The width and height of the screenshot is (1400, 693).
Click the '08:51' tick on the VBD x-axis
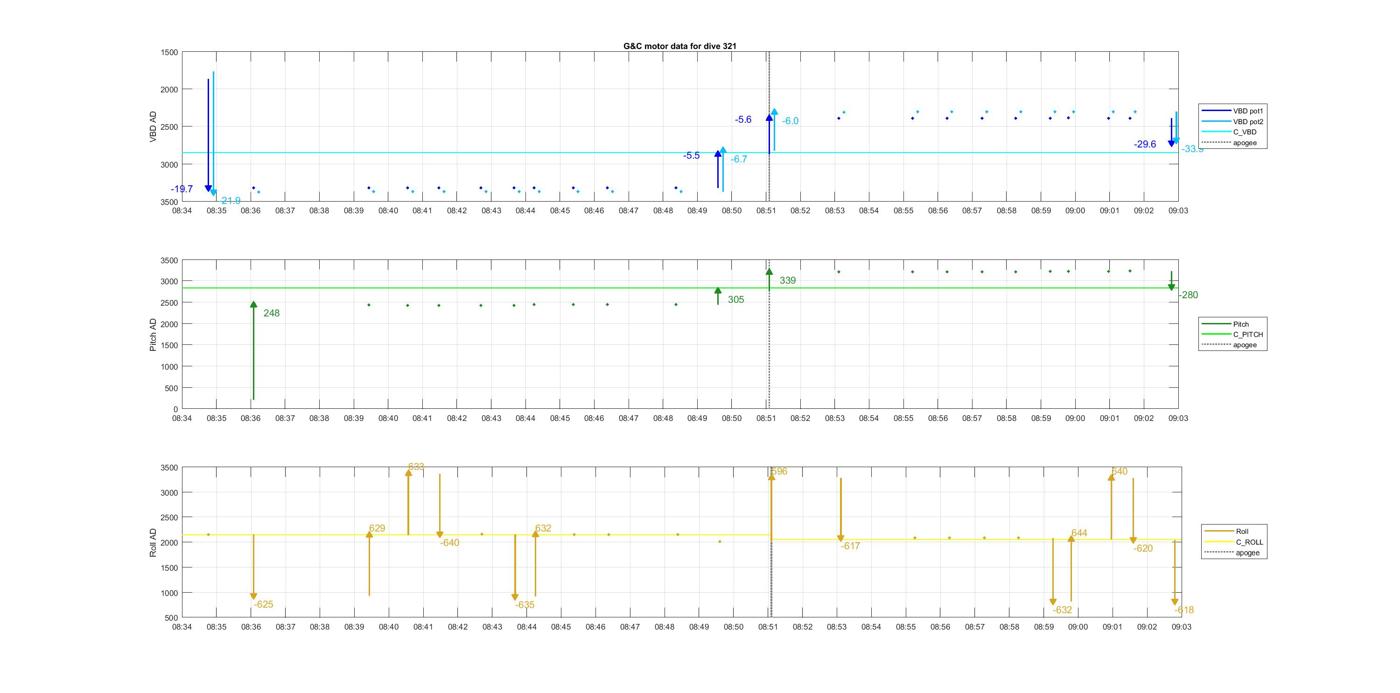[766, 211]
